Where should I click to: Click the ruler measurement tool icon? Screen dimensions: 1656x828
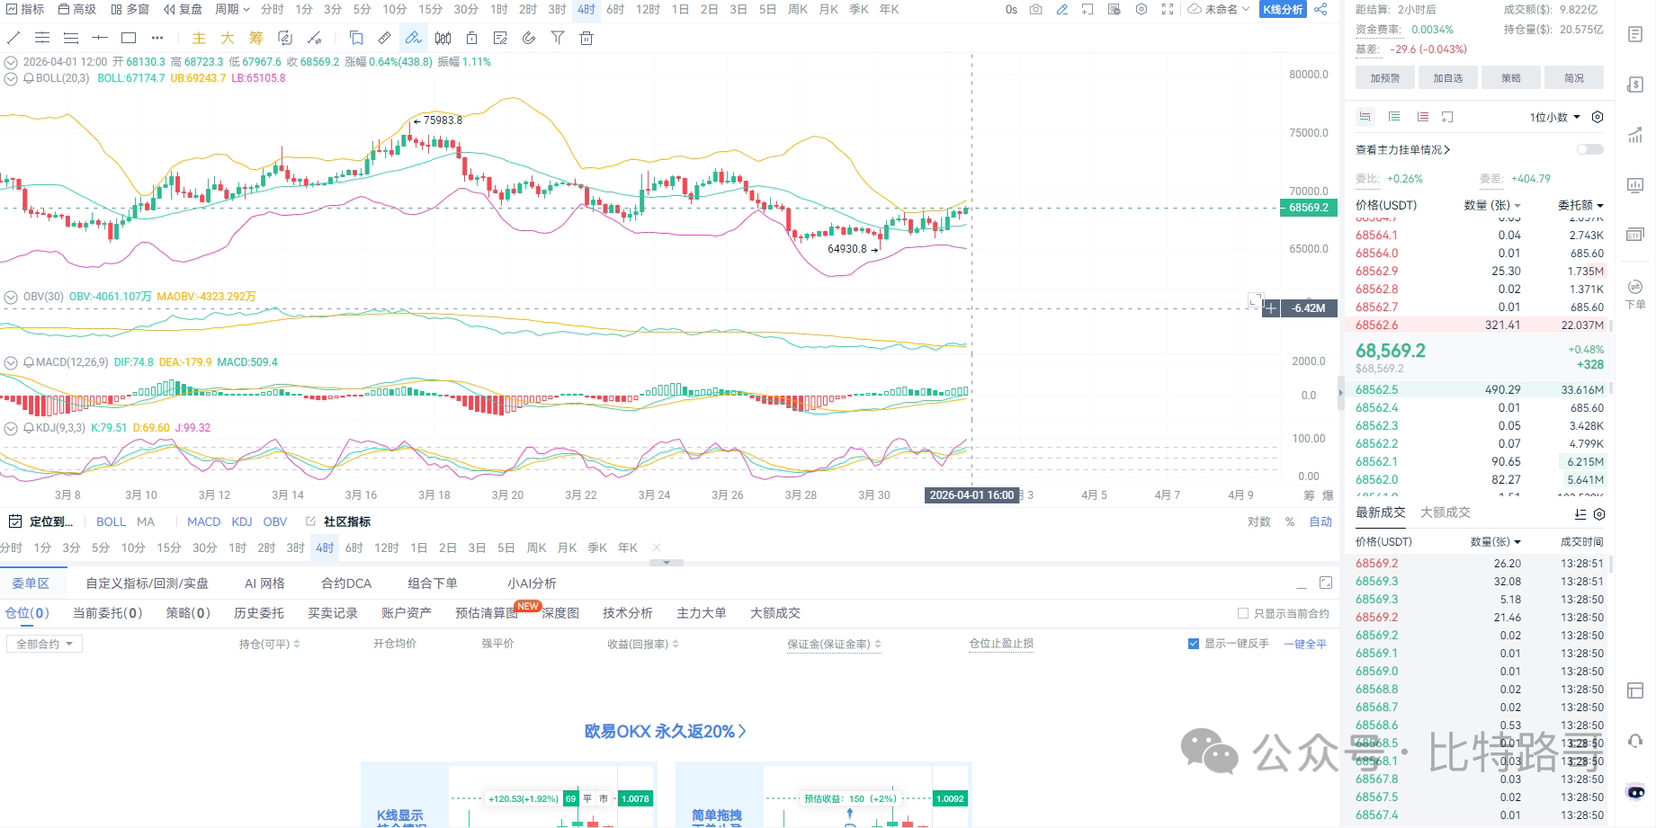[384, 38]
